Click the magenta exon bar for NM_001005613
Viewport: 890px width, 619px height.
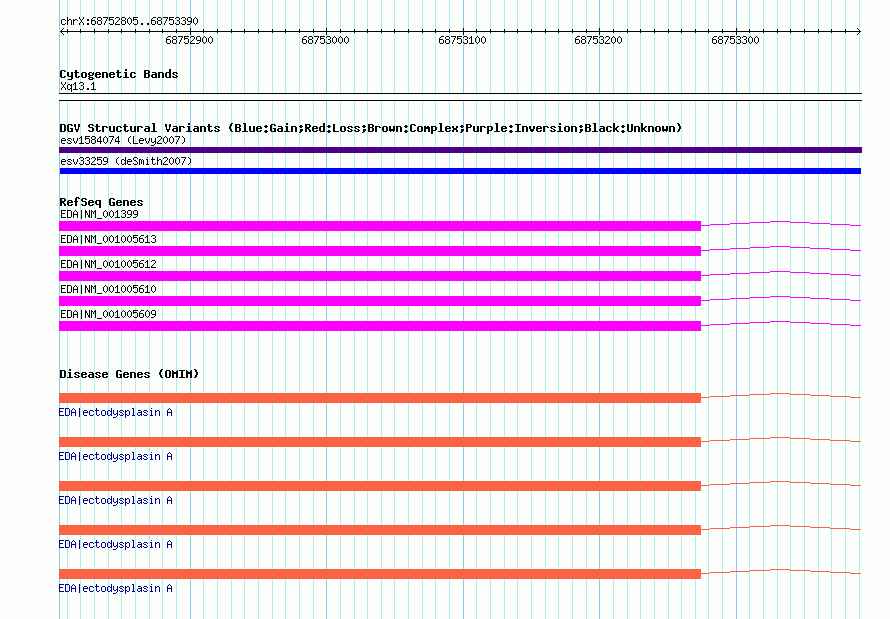pos(380,251)
